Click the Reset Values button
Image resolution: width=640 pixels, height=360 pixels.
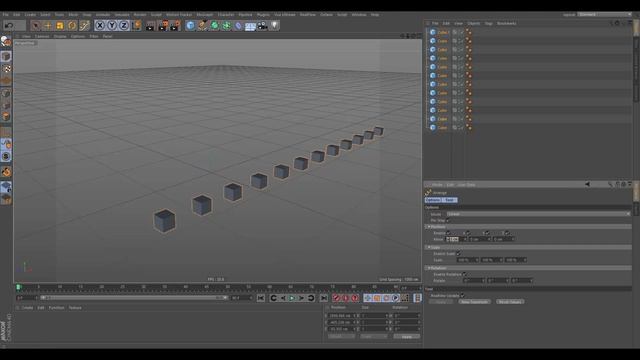coord(510,302)
